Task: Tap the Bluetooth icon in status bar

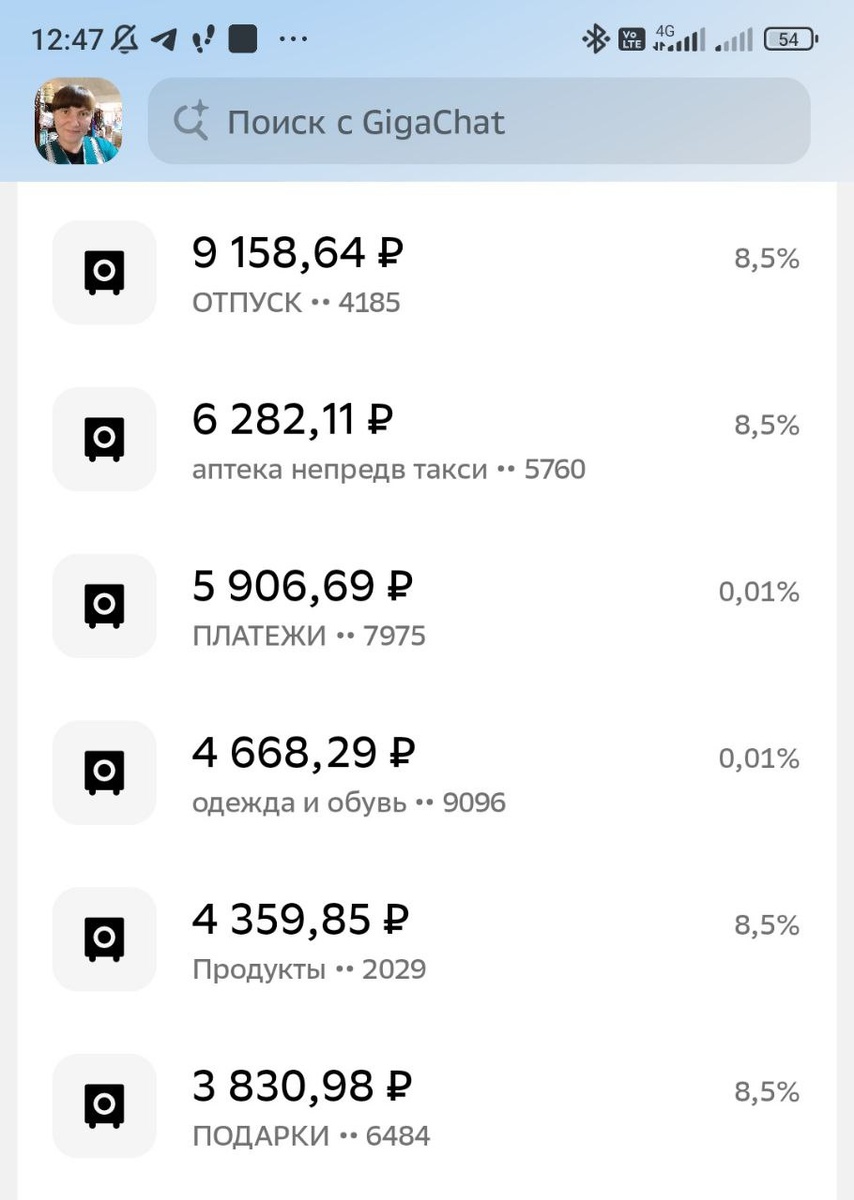Action: pos(596,40)
